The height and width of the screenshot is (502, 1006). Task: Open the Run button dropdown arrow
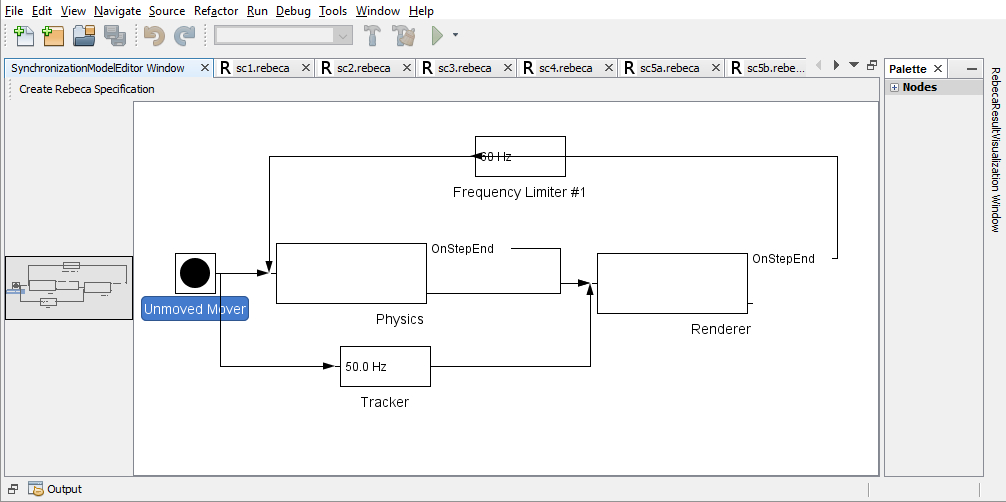tap(456, 35)
